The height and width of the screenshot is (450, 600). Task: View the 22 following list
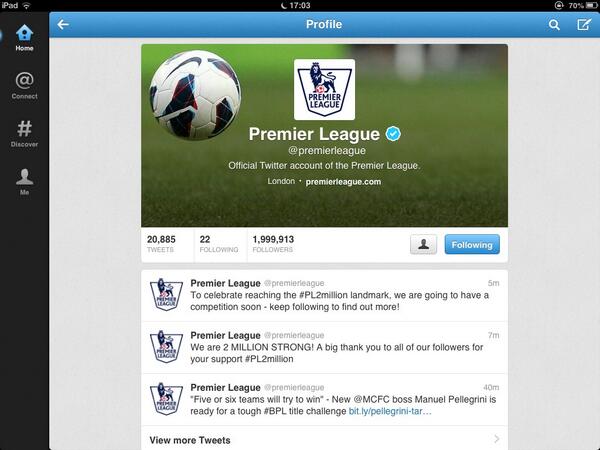pyautogui.click(x=218, y=244)
